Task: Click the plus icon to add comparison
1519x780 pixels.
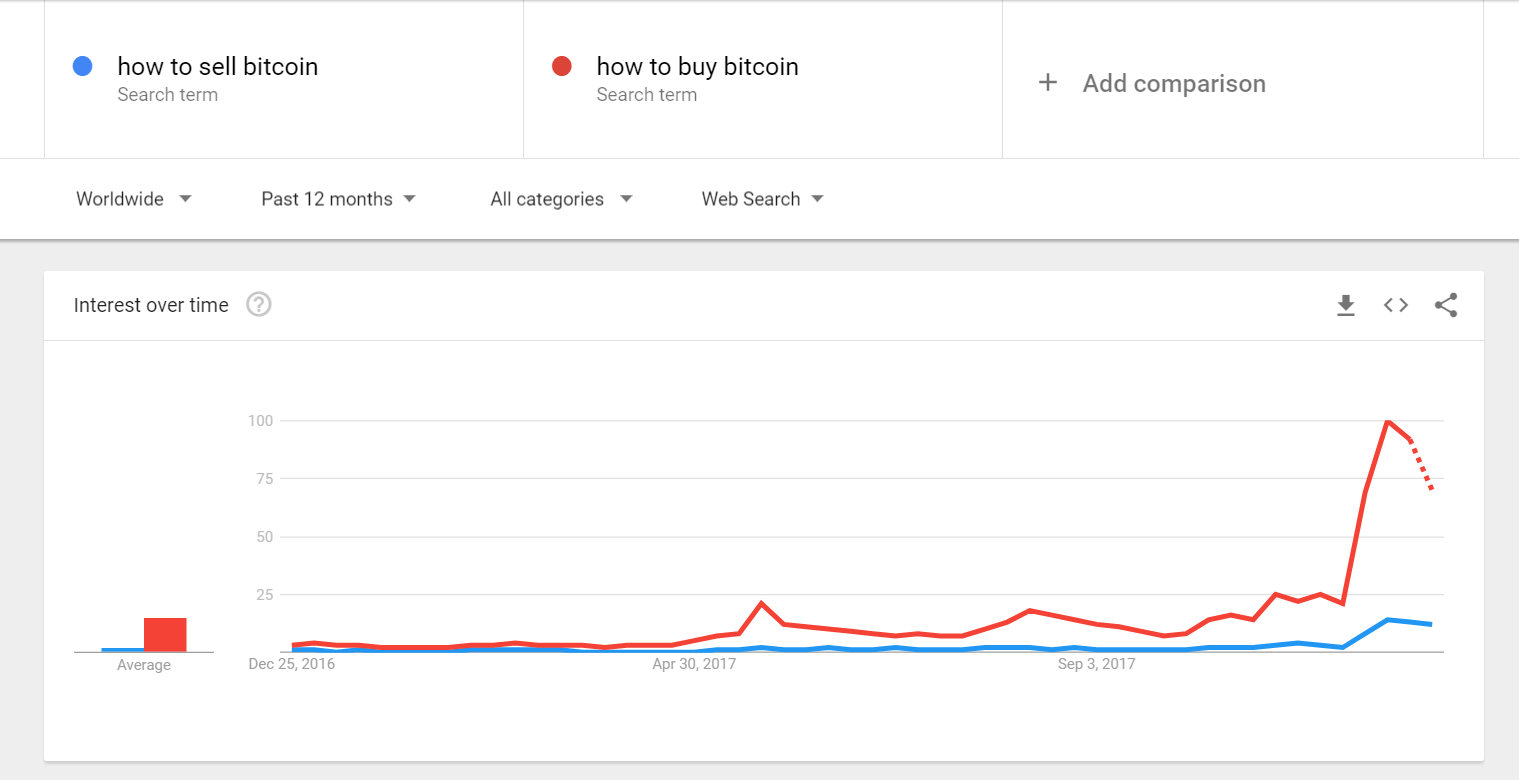Action: click(1048, 83)
